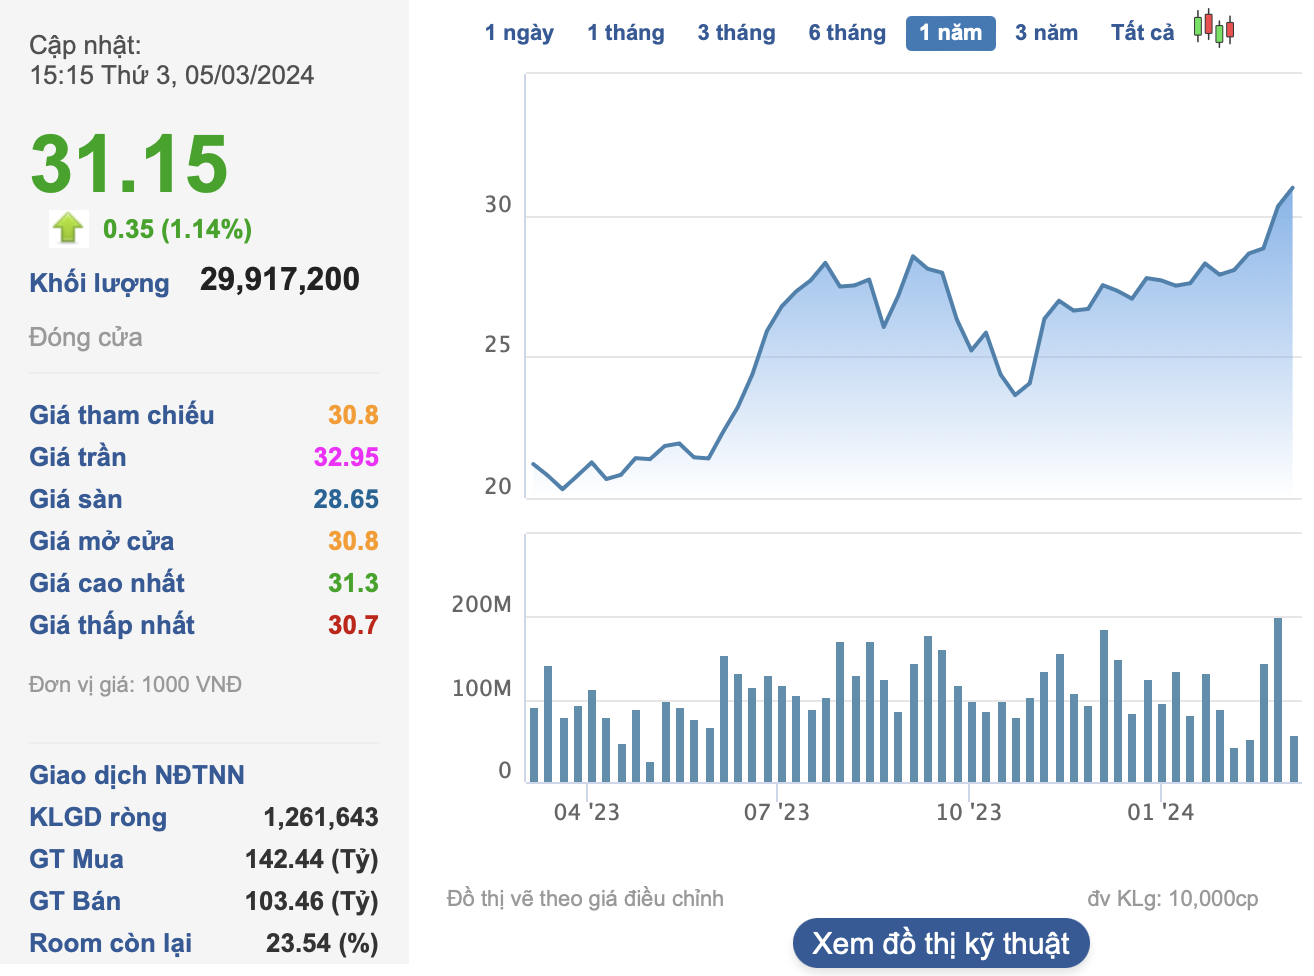The width and height of the screenshot is (1314, 976).
Task: Select the GT Mua value 142.44 (Tỷ)
Action: [312, 859]
